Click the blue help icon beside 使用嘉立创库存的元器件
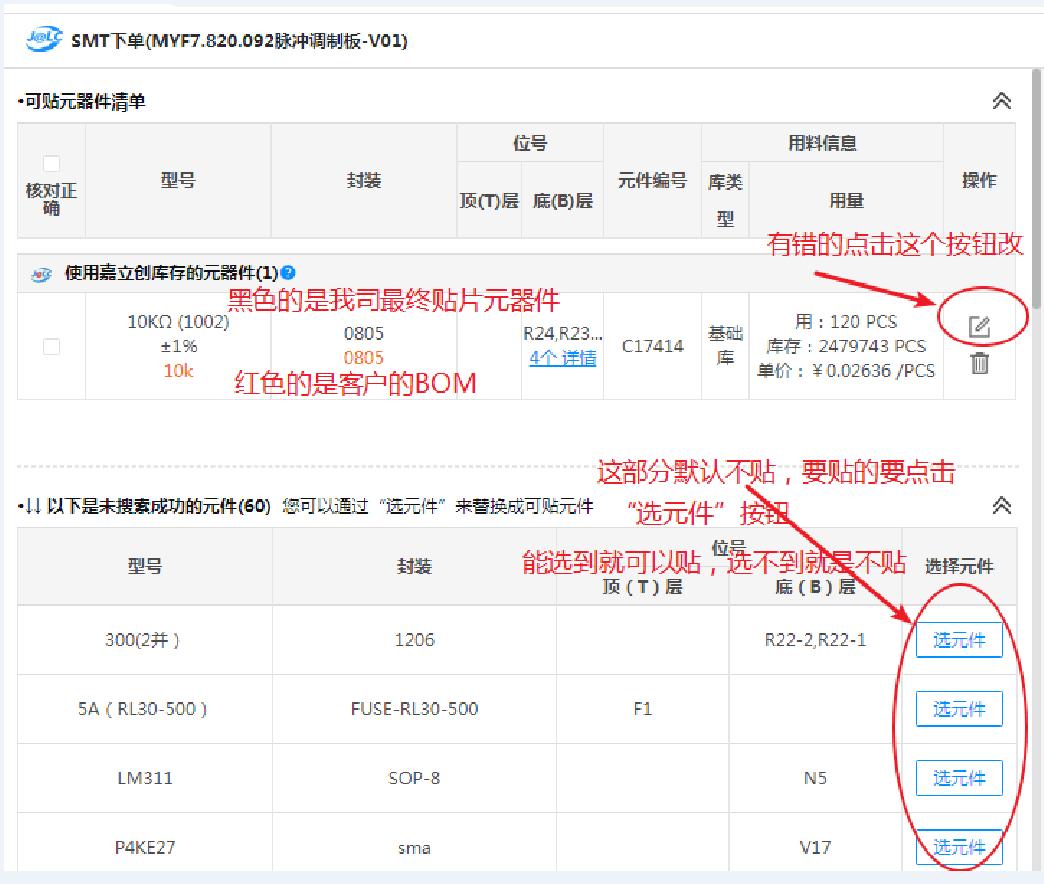1044x884 pixels. click(x=288, y=272)
